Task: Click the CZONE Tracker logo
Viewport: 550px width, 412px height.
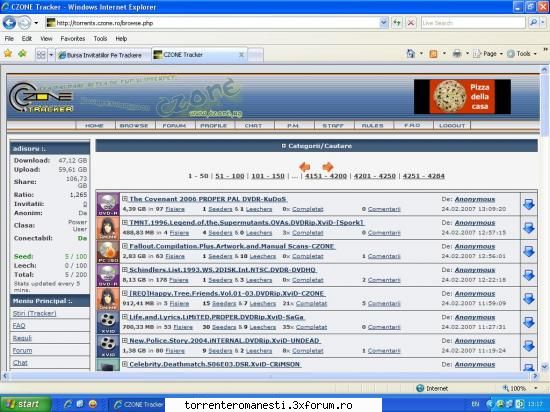Action: (41, 98)
